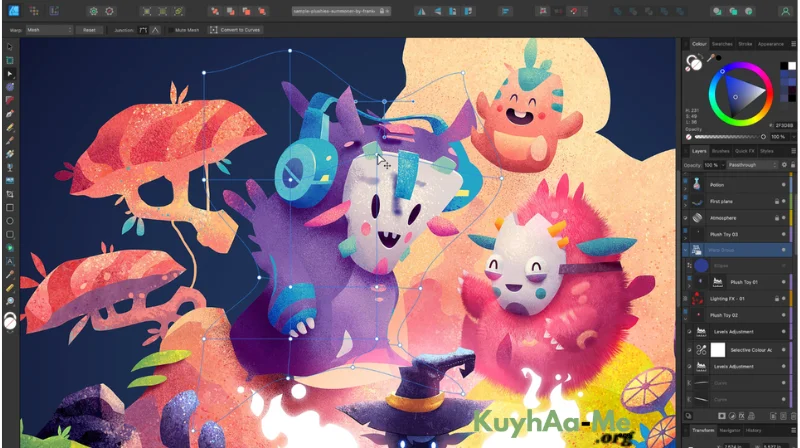Select the Crop tool
Viewport: 800px width, 448px height.
point(10,194)
